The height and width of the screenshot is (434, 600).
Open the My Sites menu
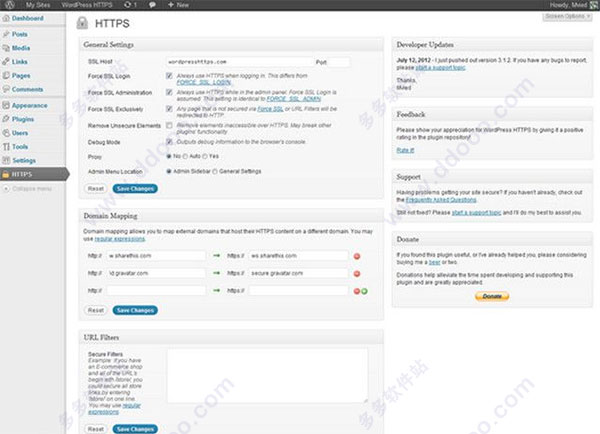38,5
